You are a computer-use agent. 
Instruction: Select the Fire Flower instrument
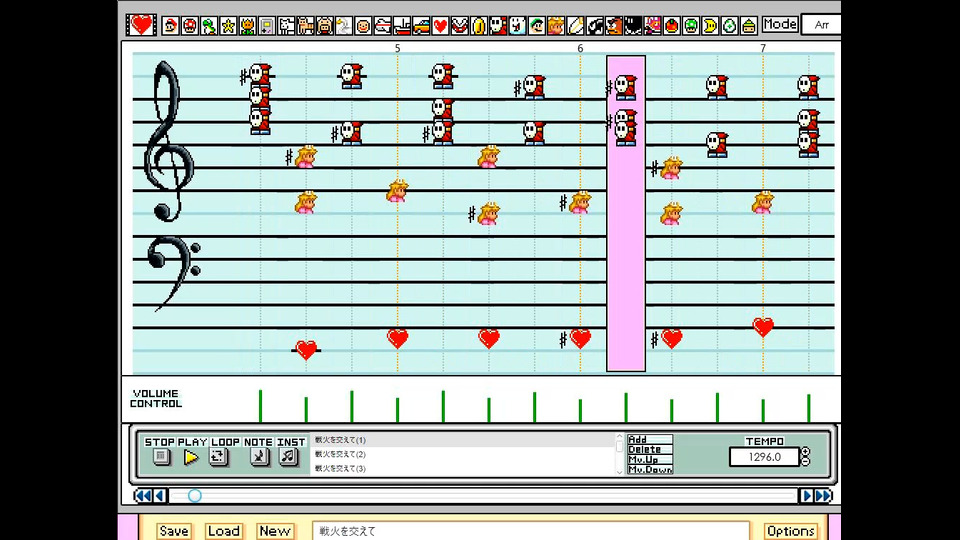[x=247, y=26]
